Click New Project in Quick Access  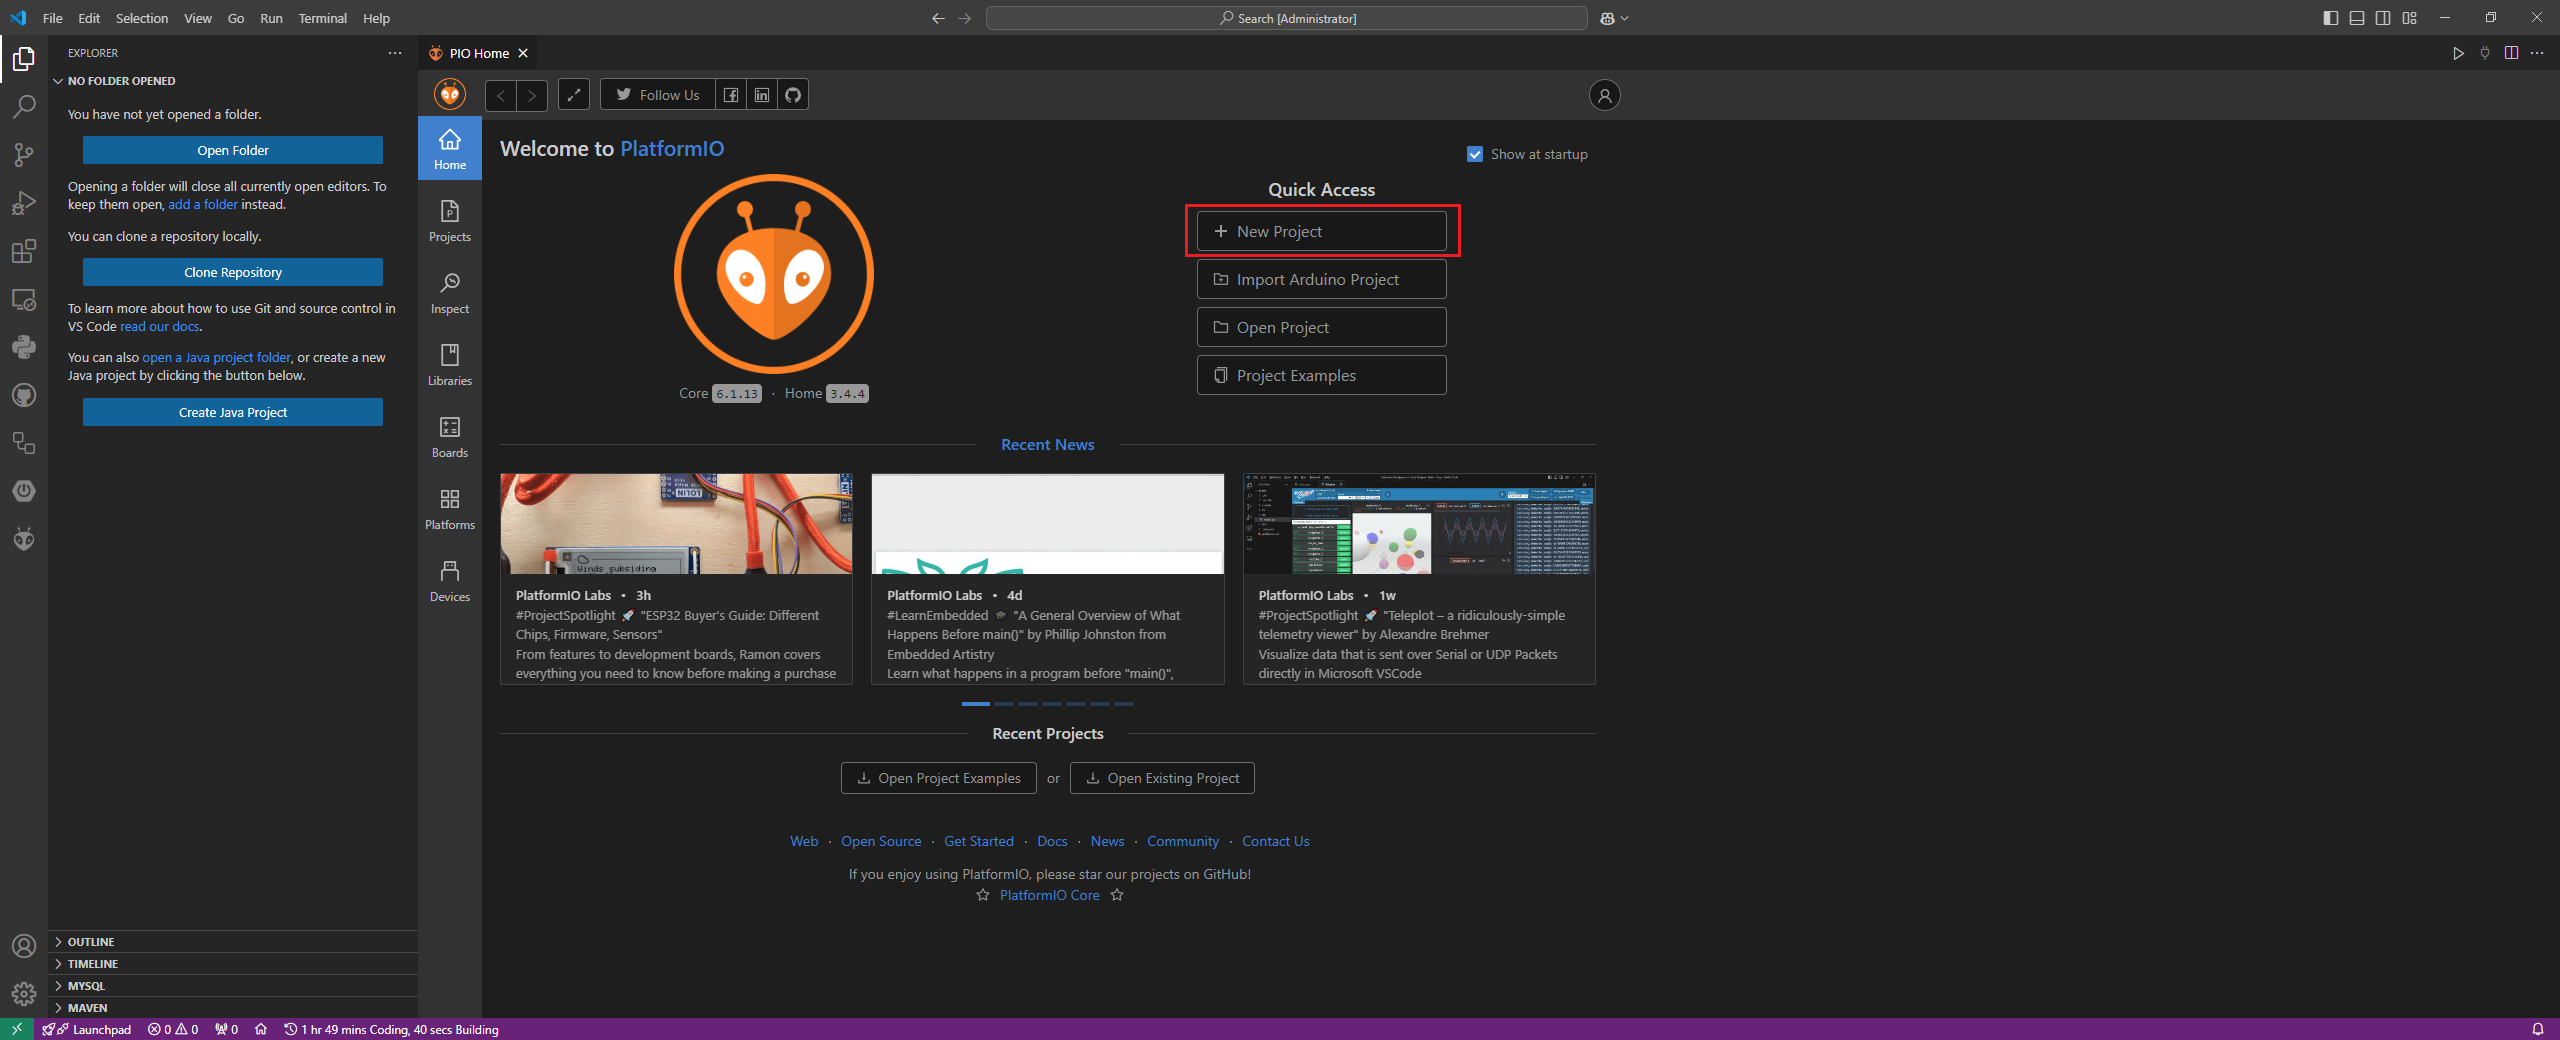[x=1321, y=231]
